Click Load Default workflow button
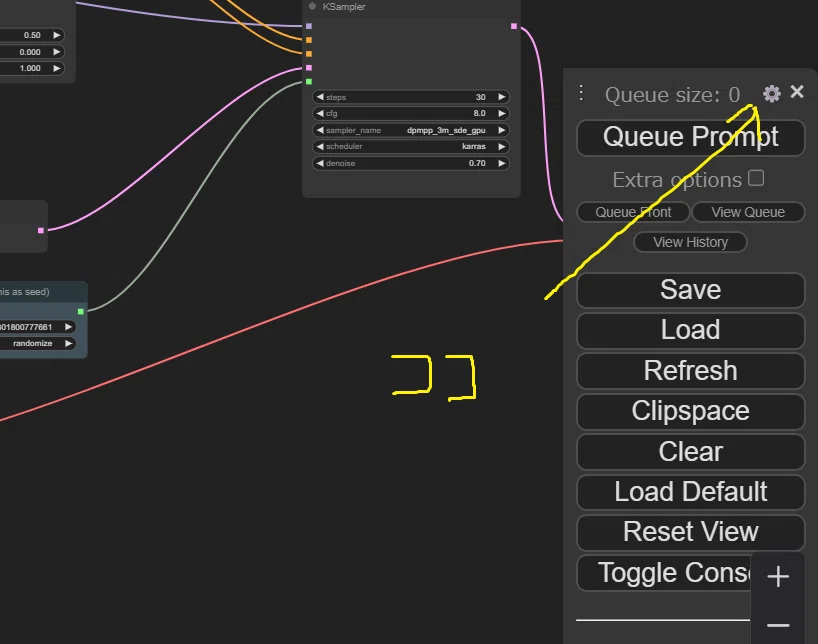The image size is (818, 644). pyautogui.click(x=691, y=492)
